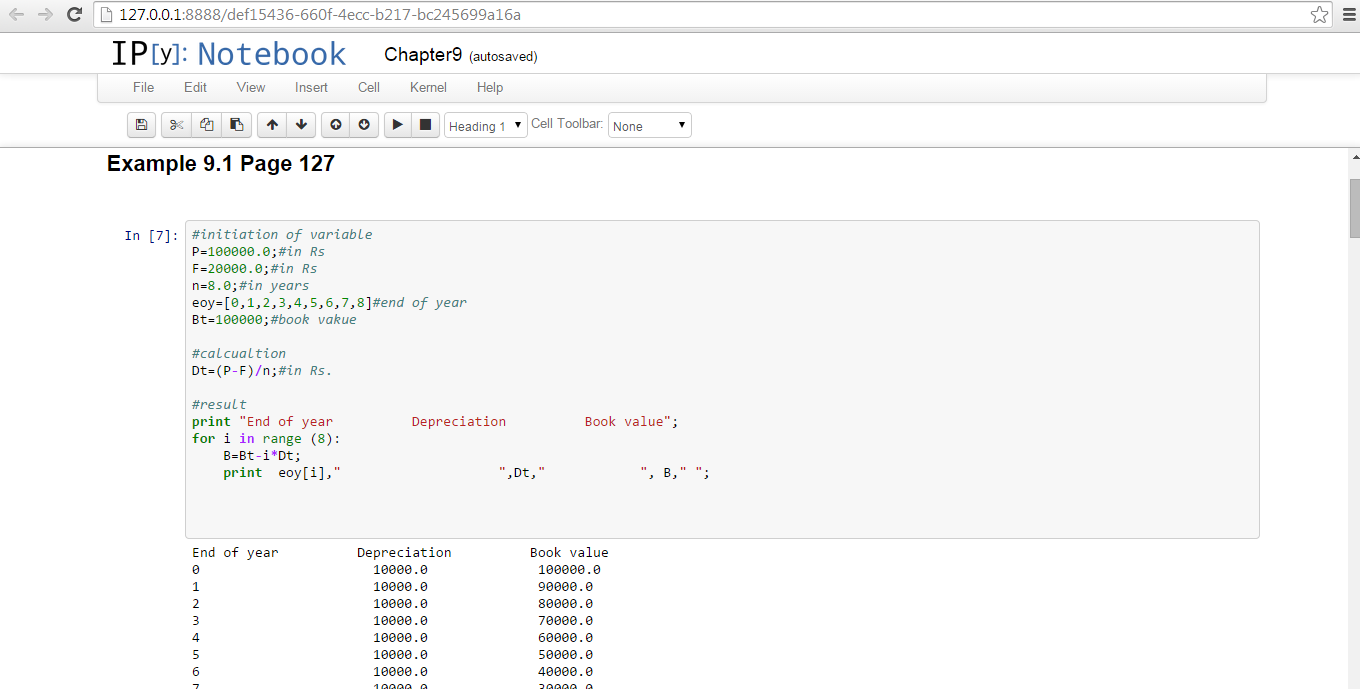Viewport: 1360px width, 689px height.
Task: Reload the page in the browser
Action: tap(74, 15)
